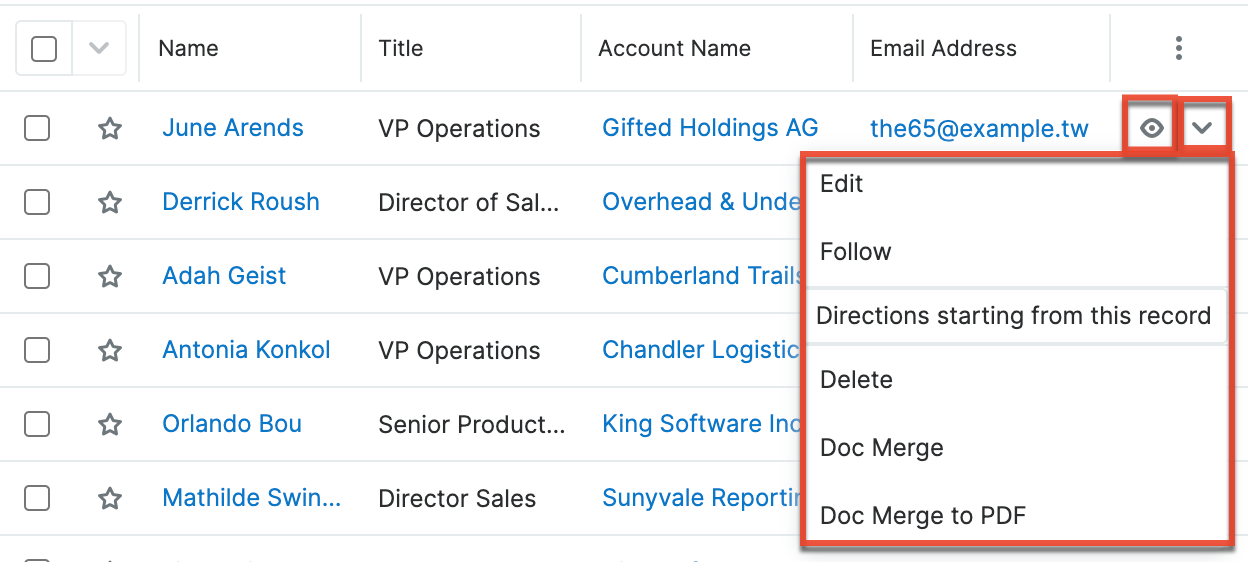This screenshot has width=1248, height=562.
Task: Check the select-all checkbox in header
Action: (44, 48)
